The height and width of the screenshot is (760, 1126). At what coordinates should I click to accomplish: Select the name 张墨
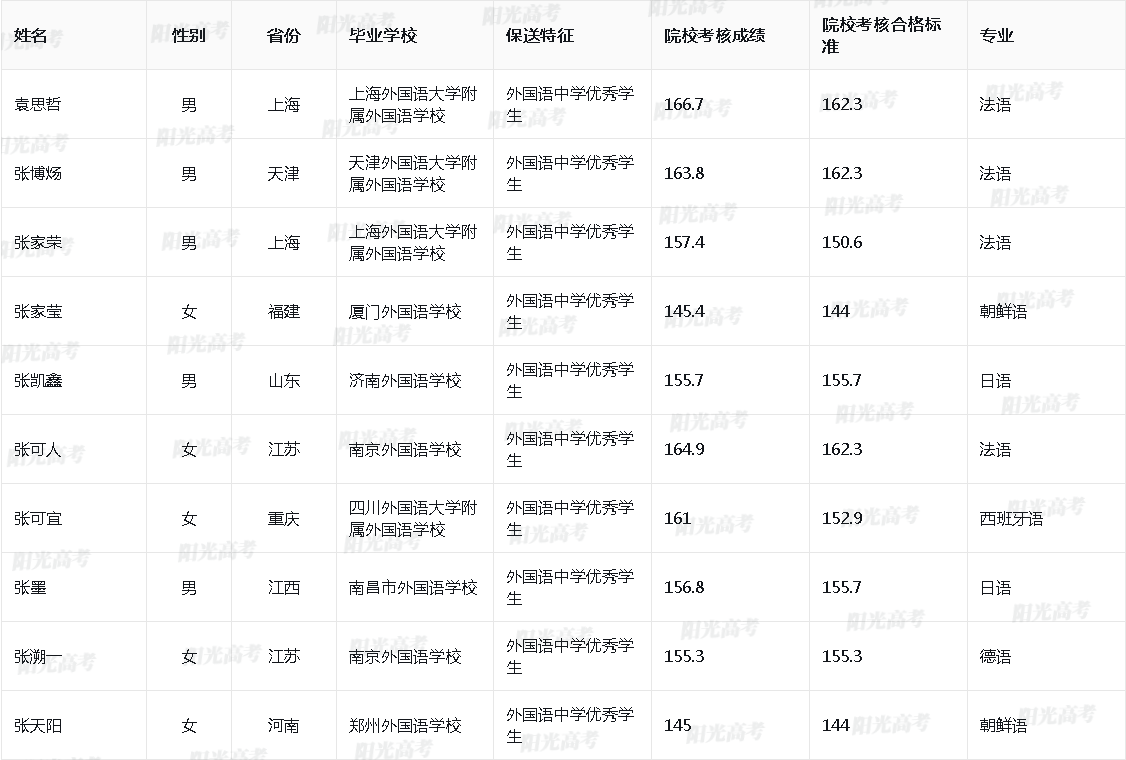click(30, 587)
